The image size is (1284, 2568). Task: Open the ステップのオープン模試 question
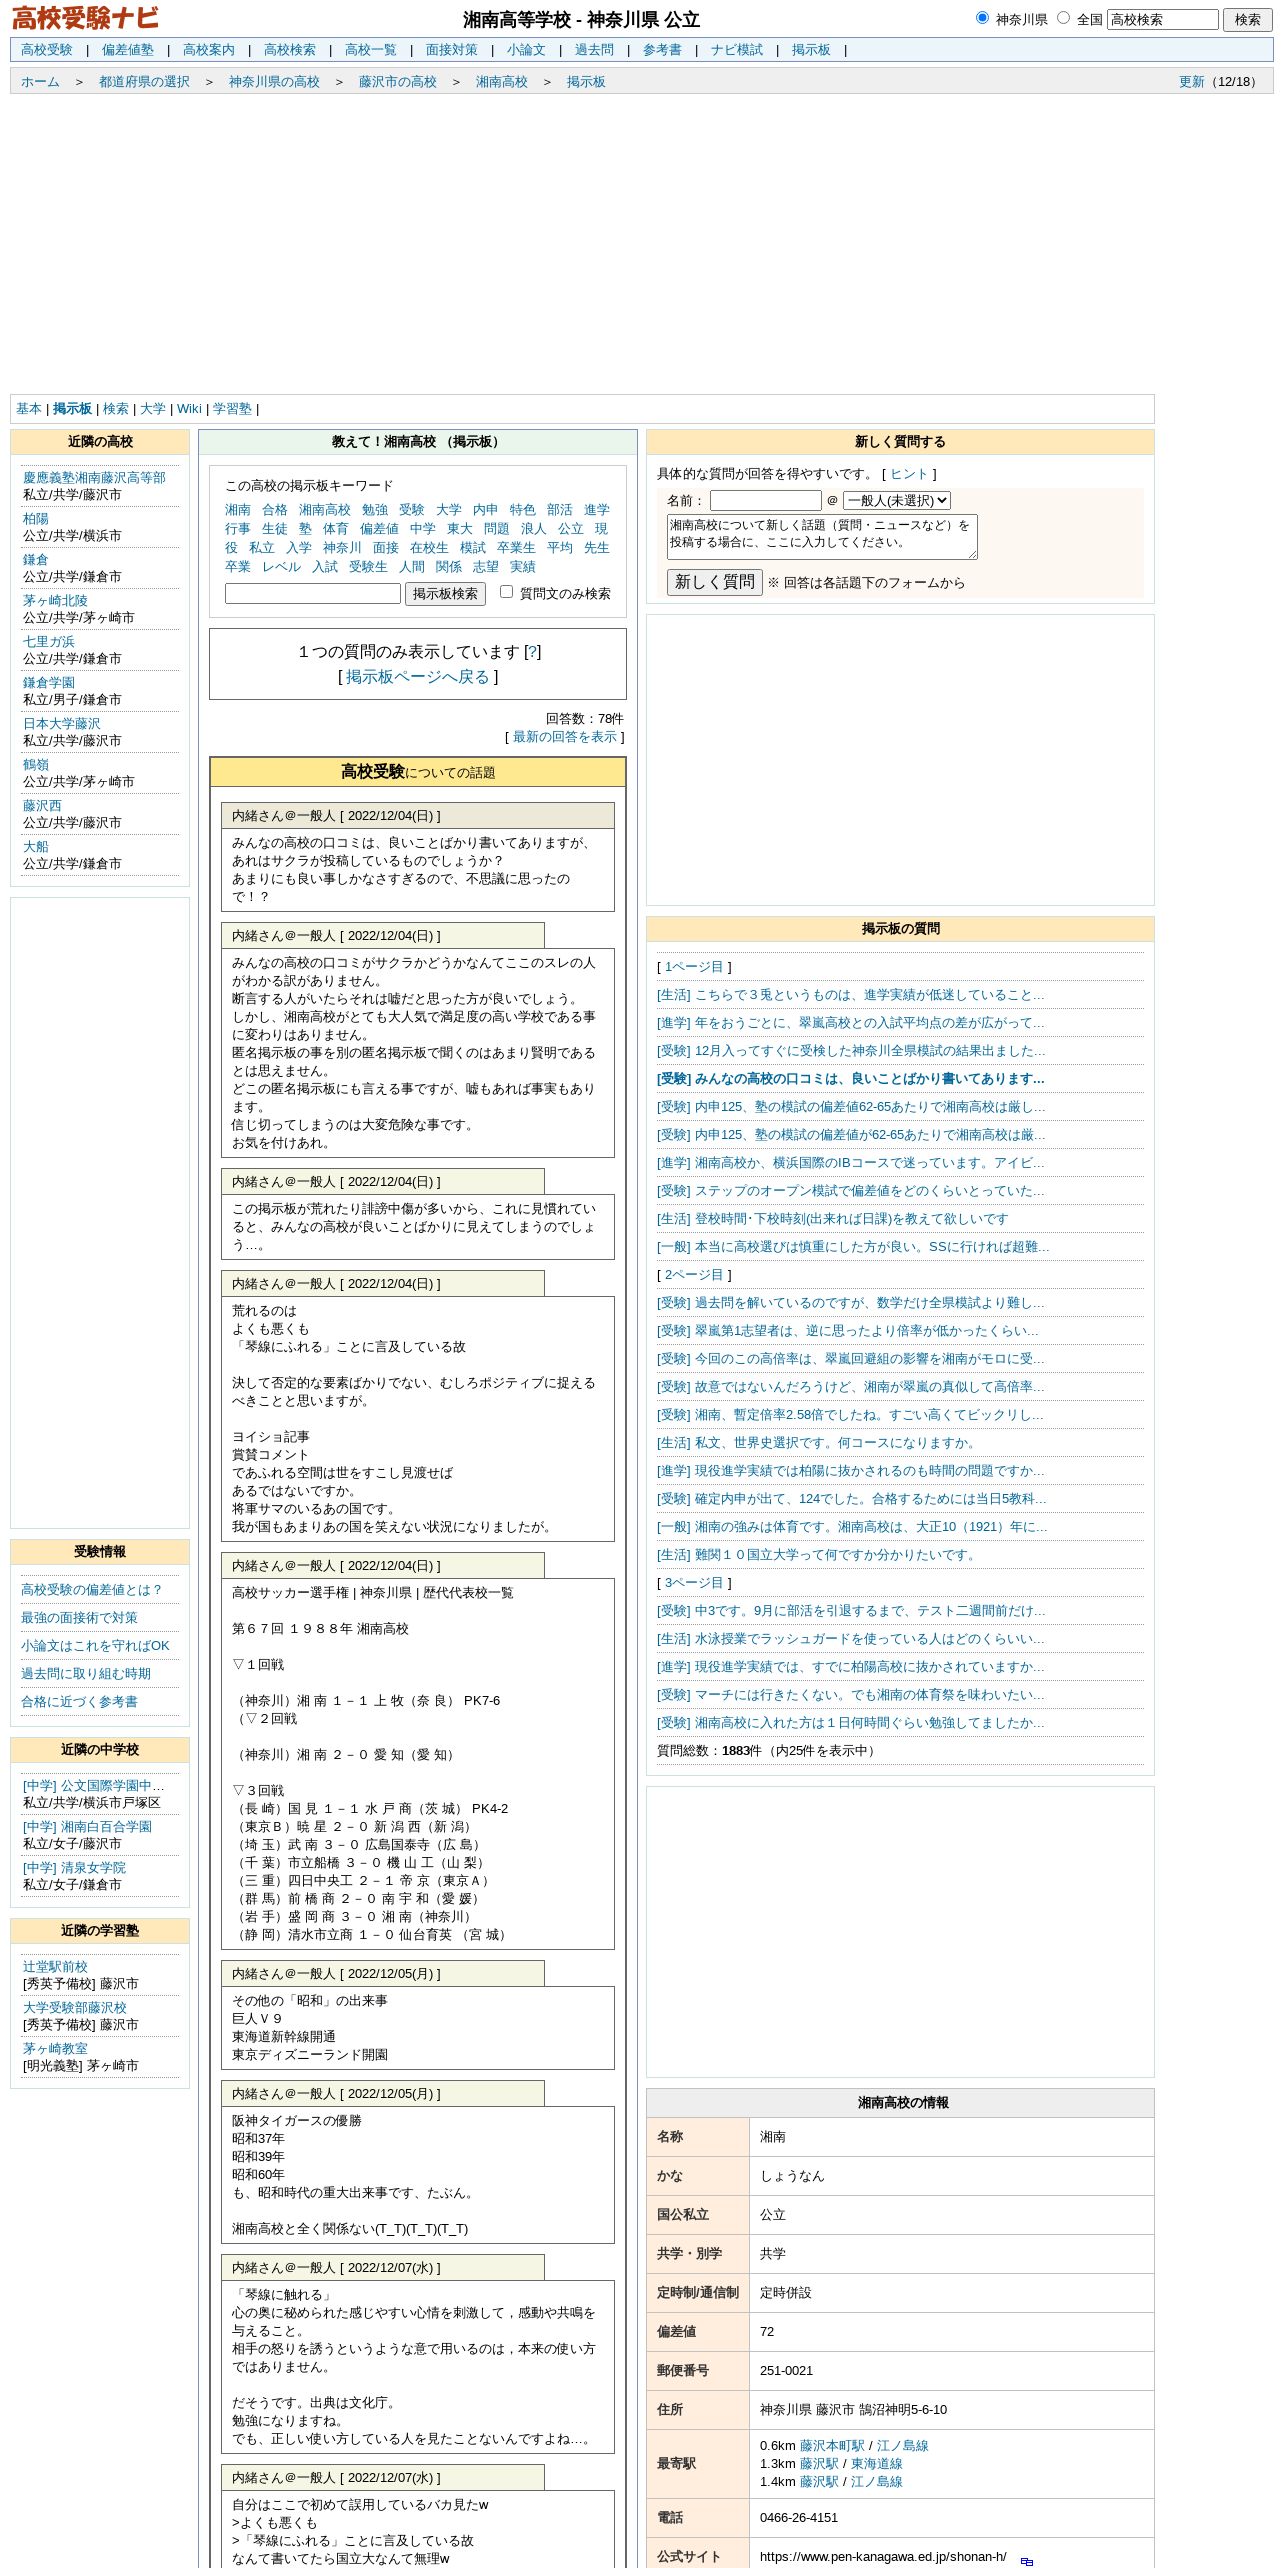tap(851, 1191)
